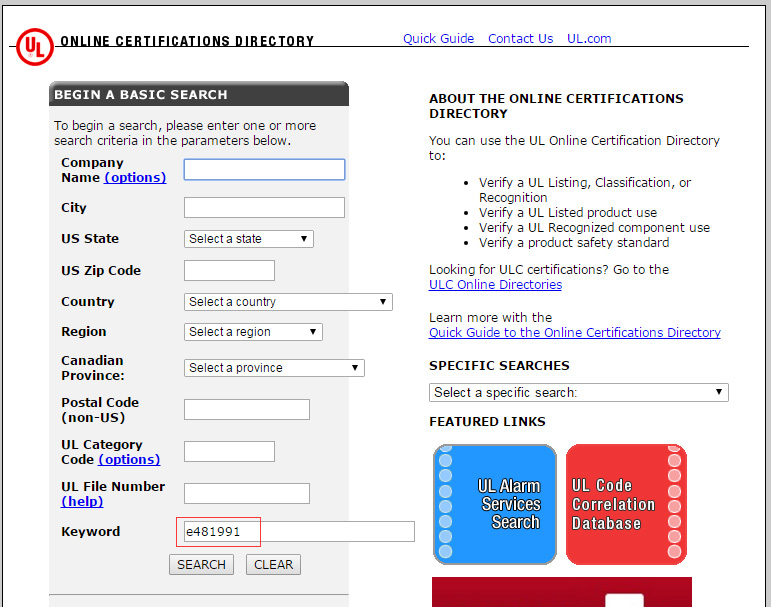Click the Begin a Basic Search heading

tap(141, 94)
